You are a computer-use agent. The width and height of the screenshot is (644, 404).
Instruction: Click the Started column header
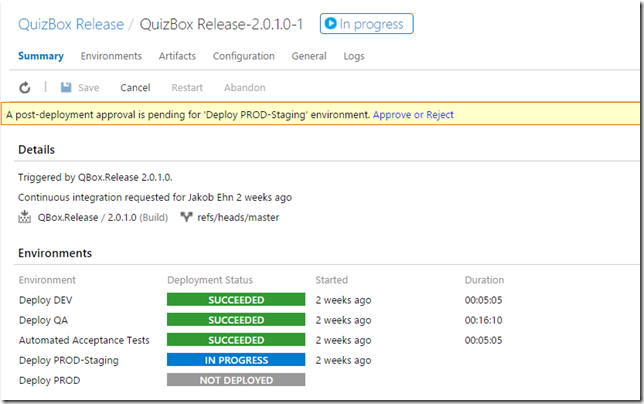pyautogui.click(x=331, y=280)
